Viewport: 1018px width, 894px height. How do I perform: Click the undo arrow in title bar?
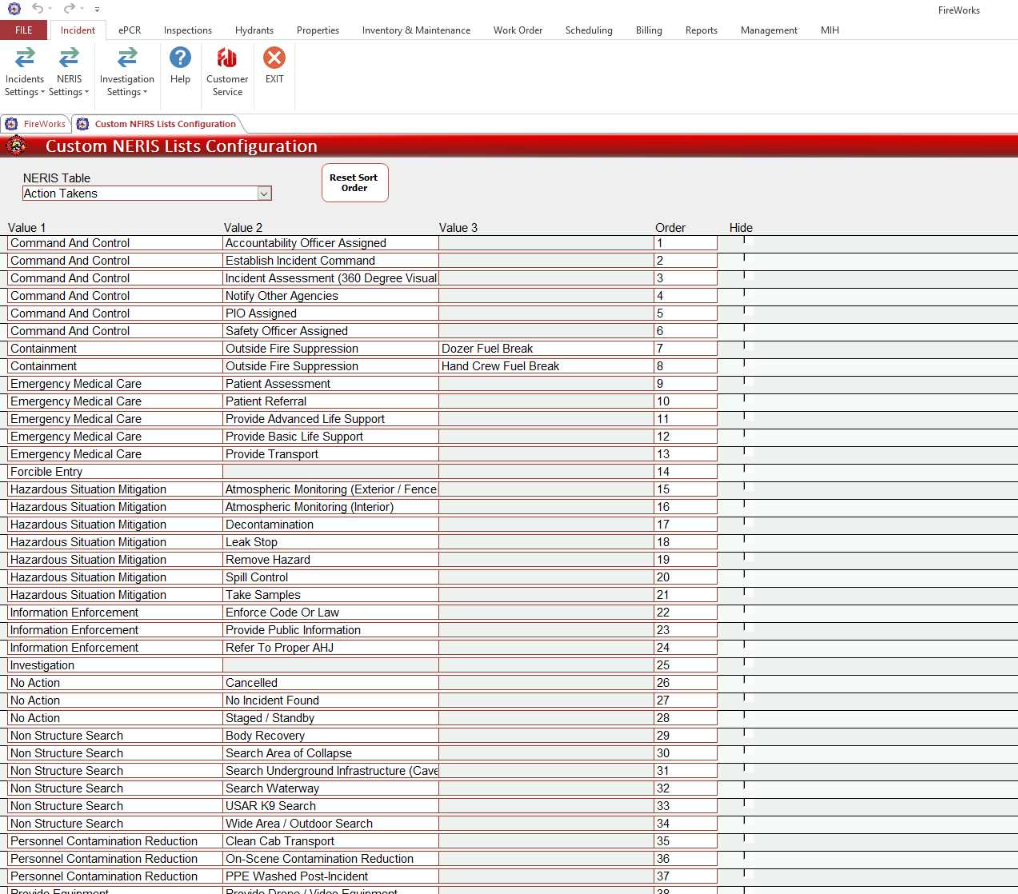pyautogui.click(x=38, y=9)
